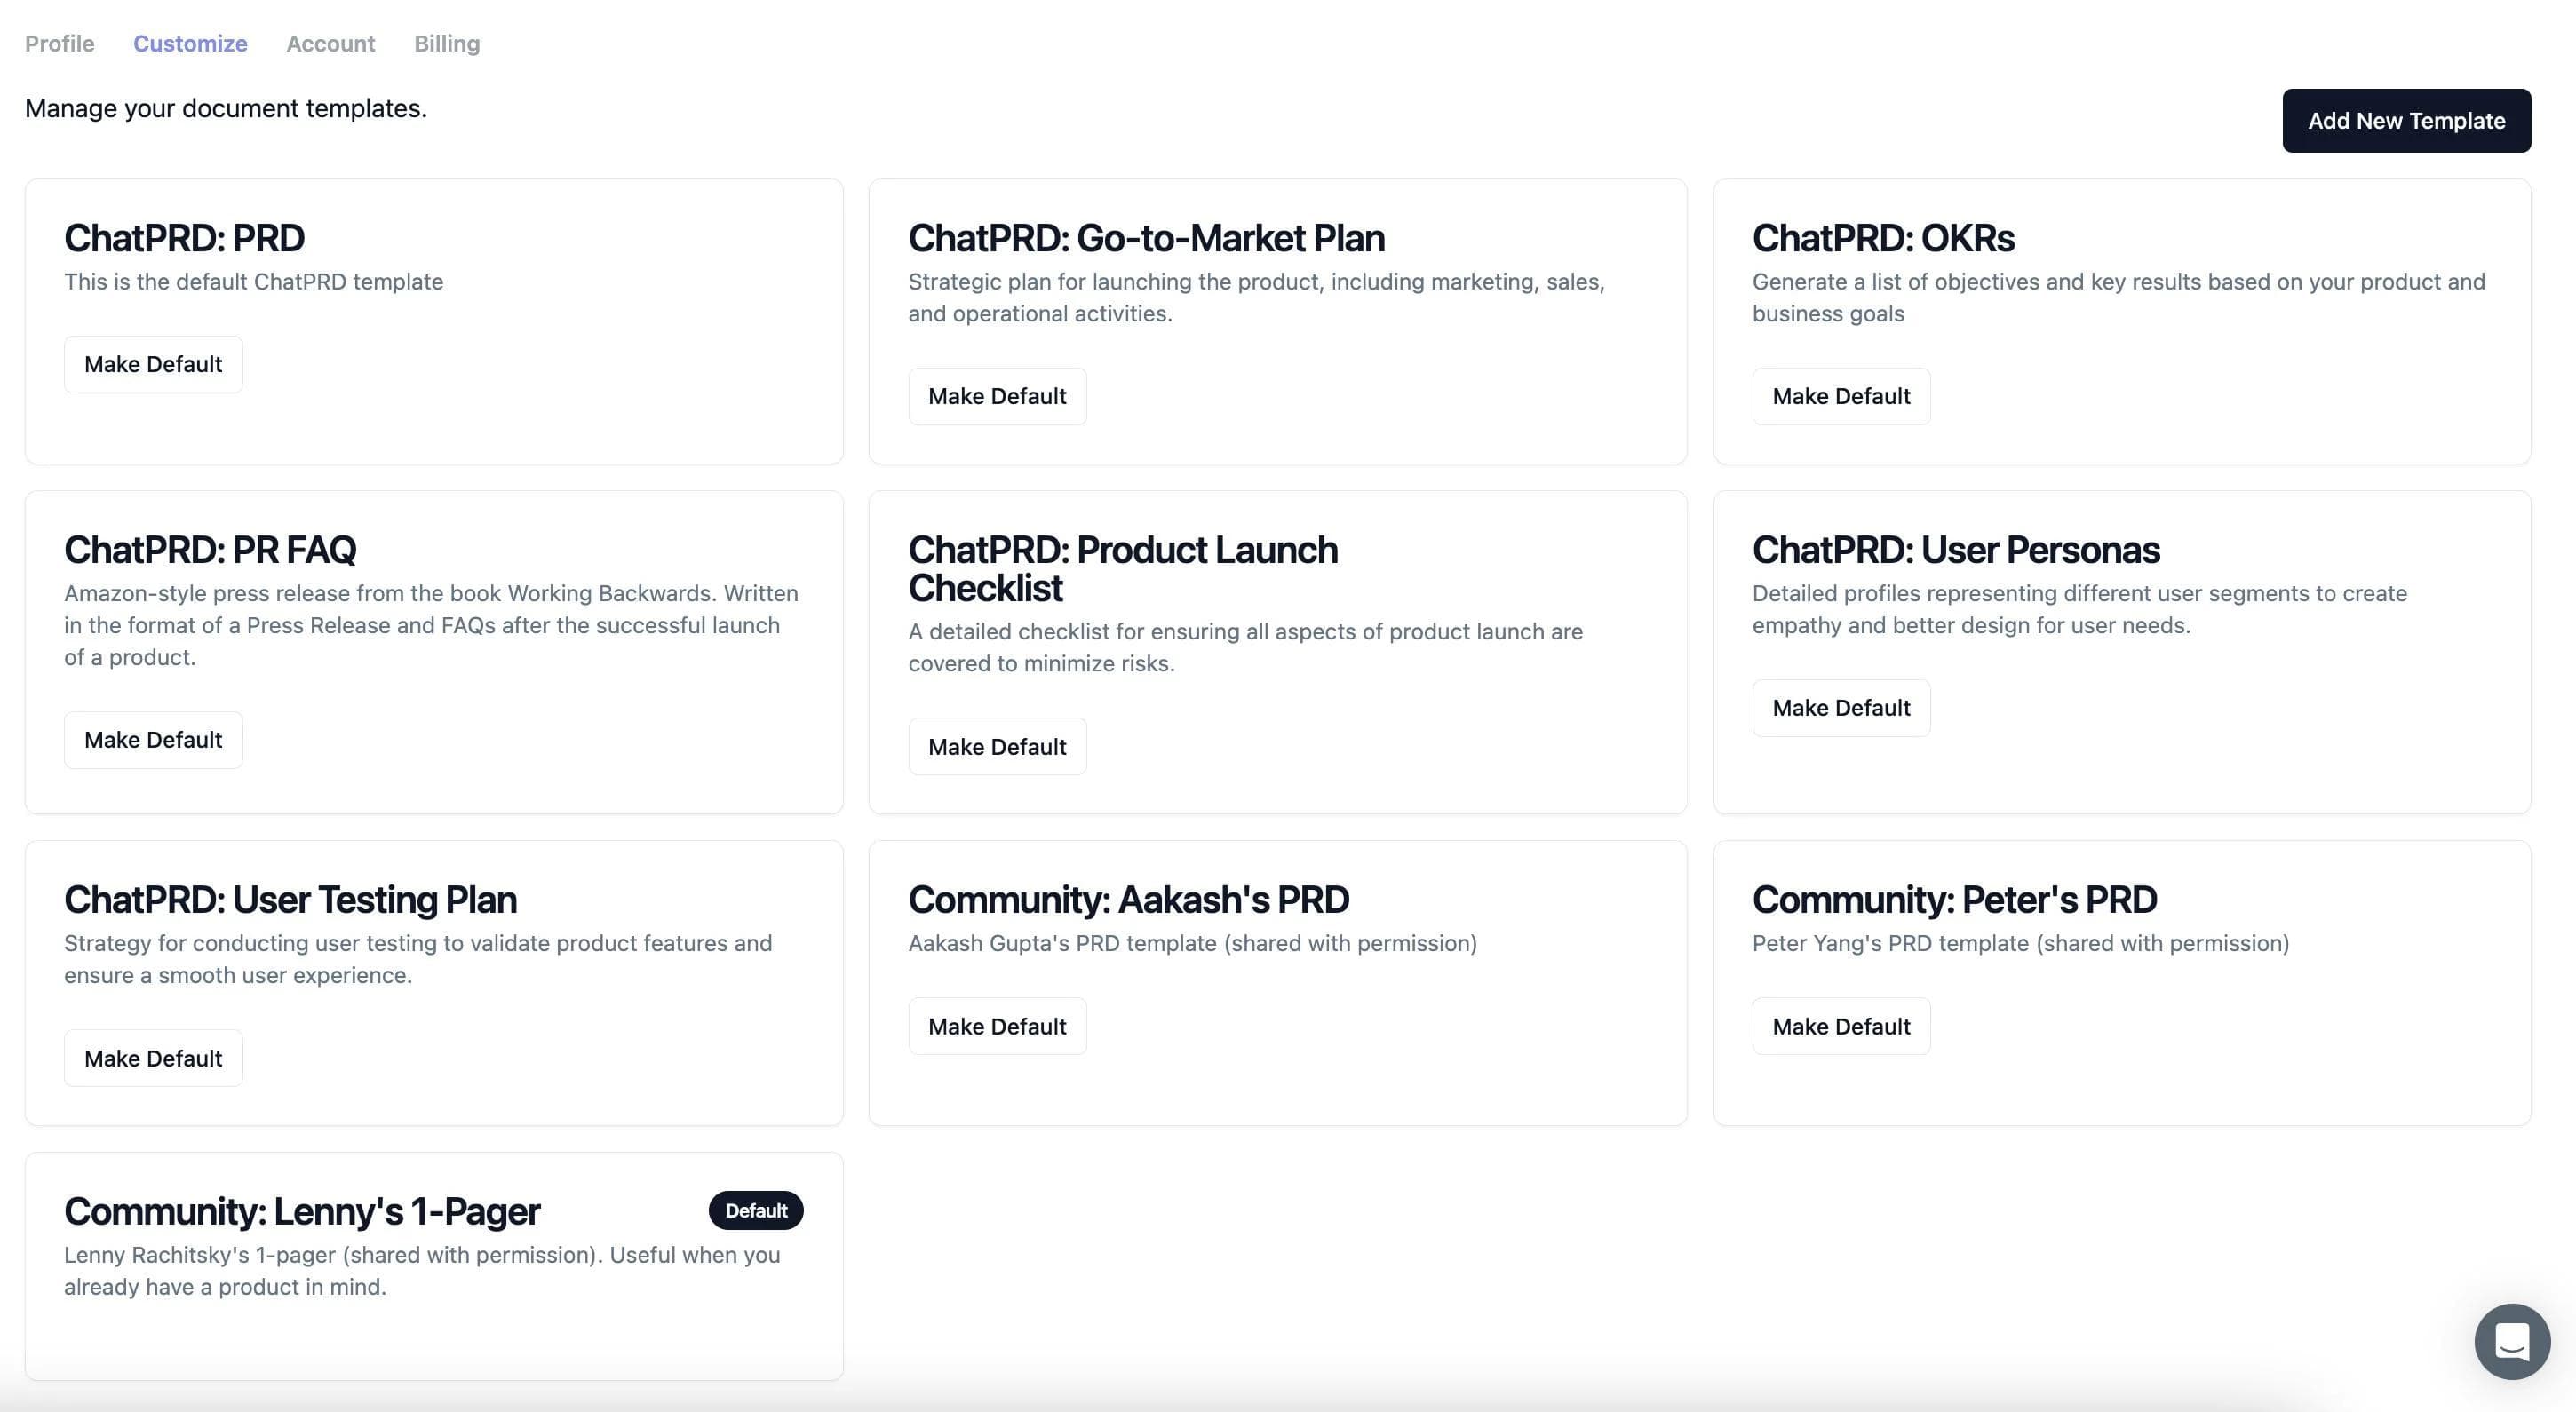Set Go-to-Market Plan as default

(996, 396)
